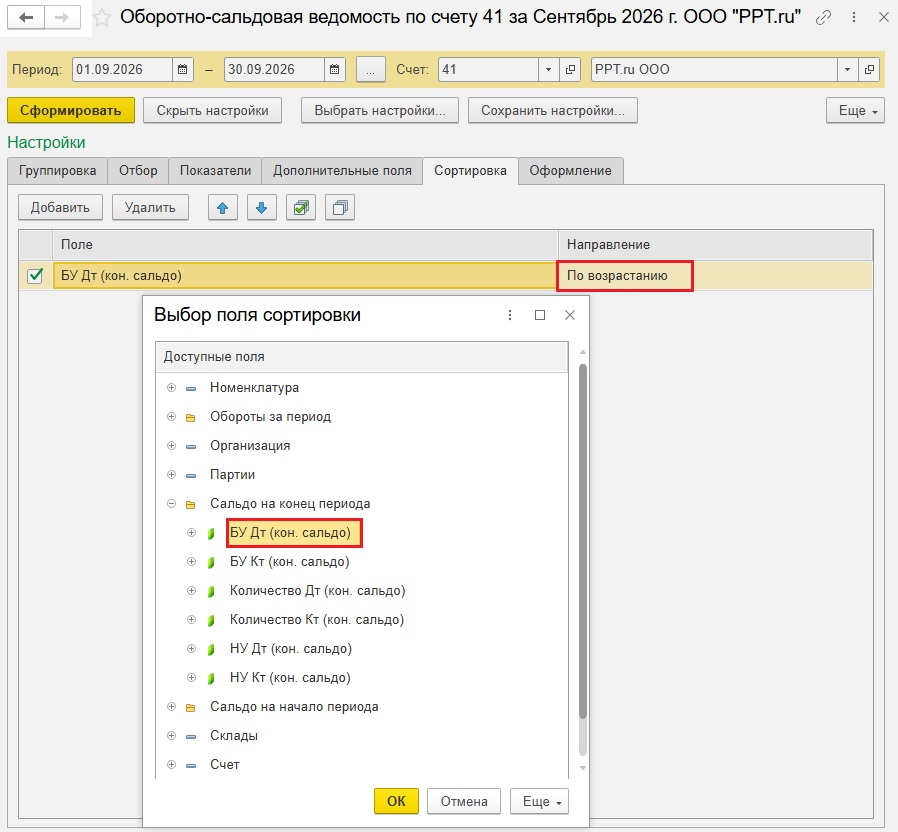The width and height of the screenshot is (898, 832).
Task: Copy link via the chain icon
Action: [x=823, y=18]
